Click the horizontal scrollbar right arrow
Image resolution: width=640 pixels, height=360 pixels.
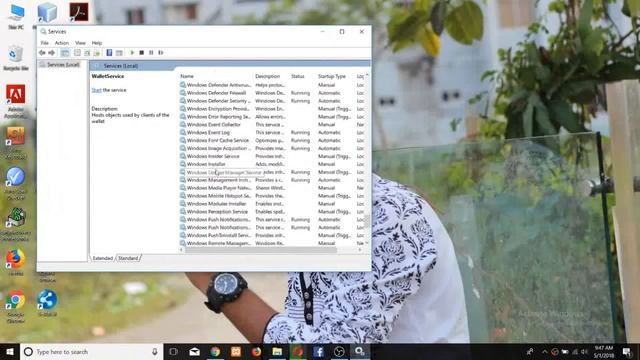point(360,250)
